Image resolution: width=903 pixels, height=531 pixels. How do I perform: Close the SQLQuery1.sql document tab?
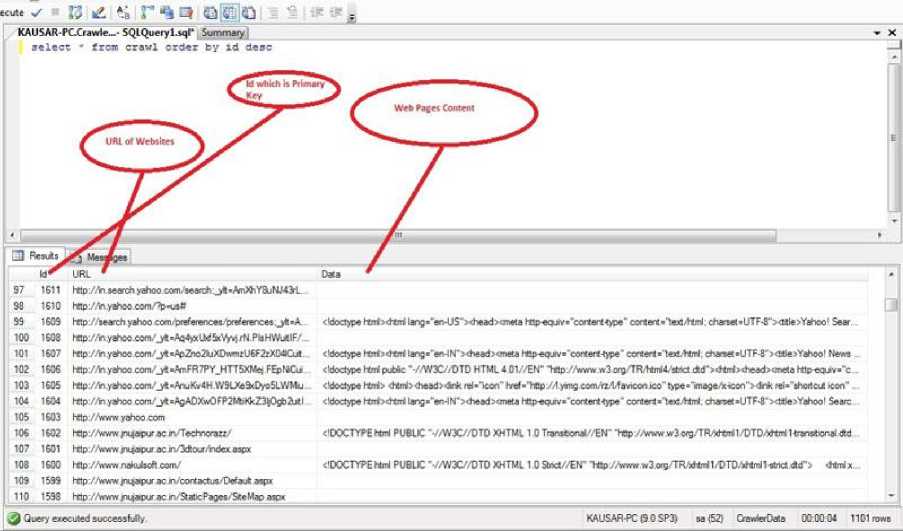[x=892, y=33]
